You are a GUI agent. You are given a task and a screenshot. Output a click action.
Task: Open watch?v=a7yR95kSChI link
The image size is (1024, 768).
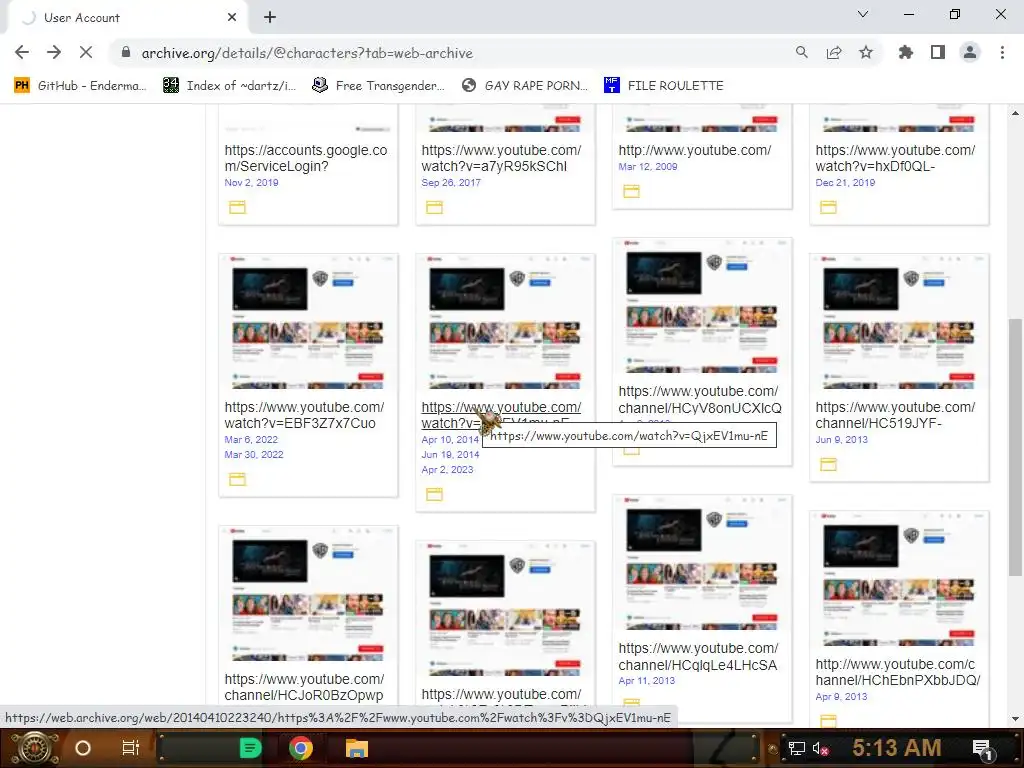[501, 158]
